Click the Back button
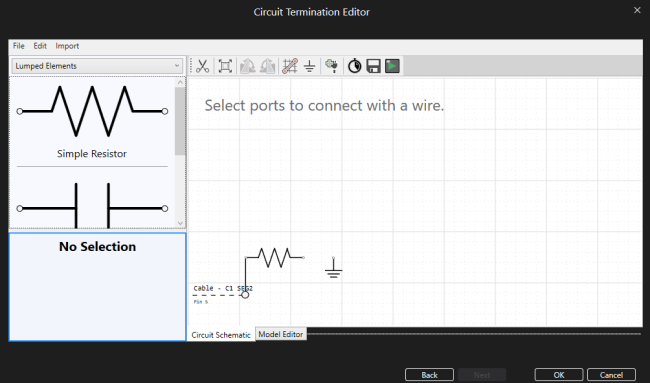This screenshot has width=650, height=383. [x=429, y=375]
